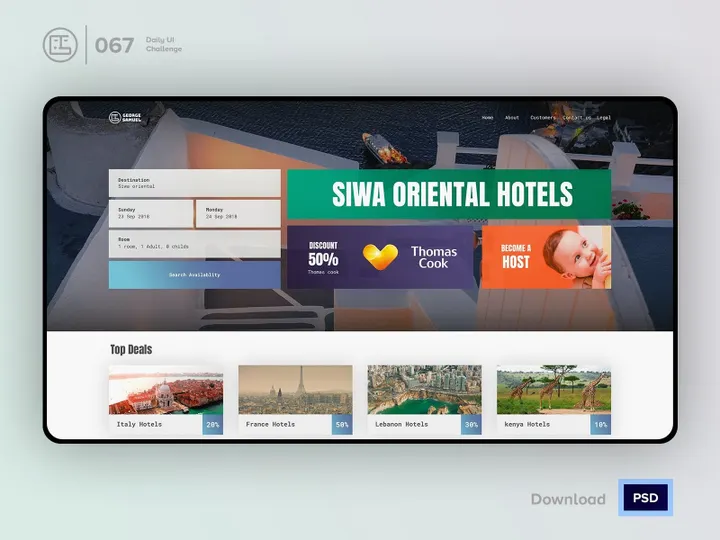Click the Top Deals heading
Screen dimensions: 720x540
(131, 349)
